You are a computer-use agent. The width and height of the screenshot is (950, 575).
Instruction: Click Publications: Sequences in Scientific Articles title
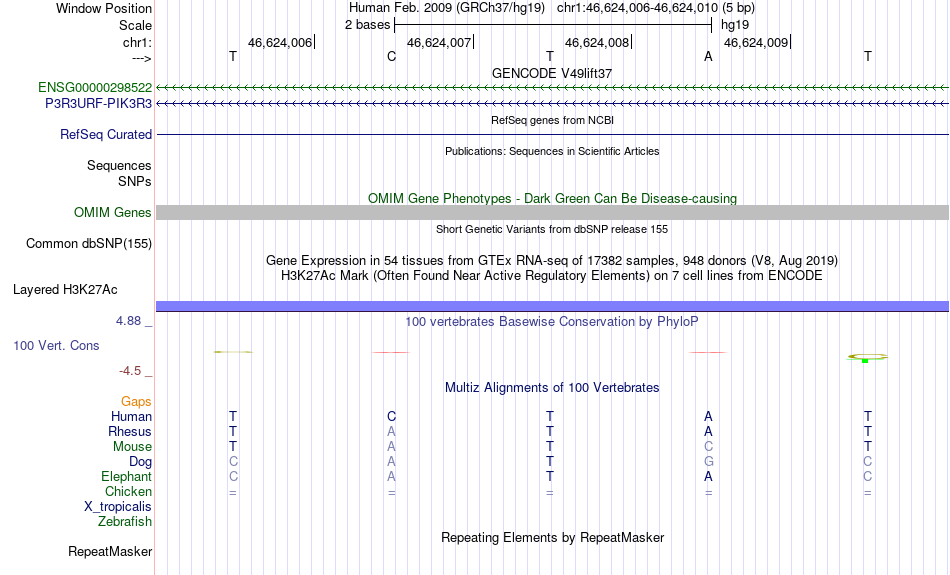[552, 151]
